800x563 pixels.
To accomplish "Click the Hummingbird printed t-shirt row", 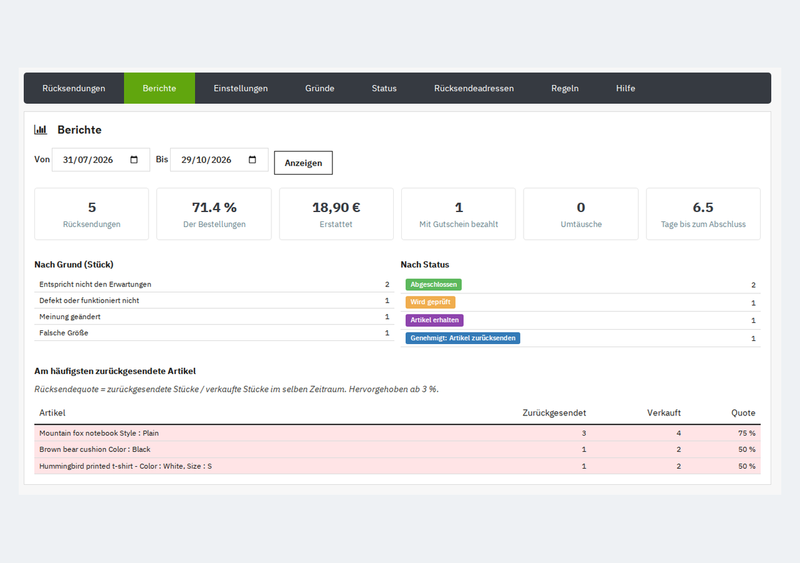I will (x=397, y=466).
